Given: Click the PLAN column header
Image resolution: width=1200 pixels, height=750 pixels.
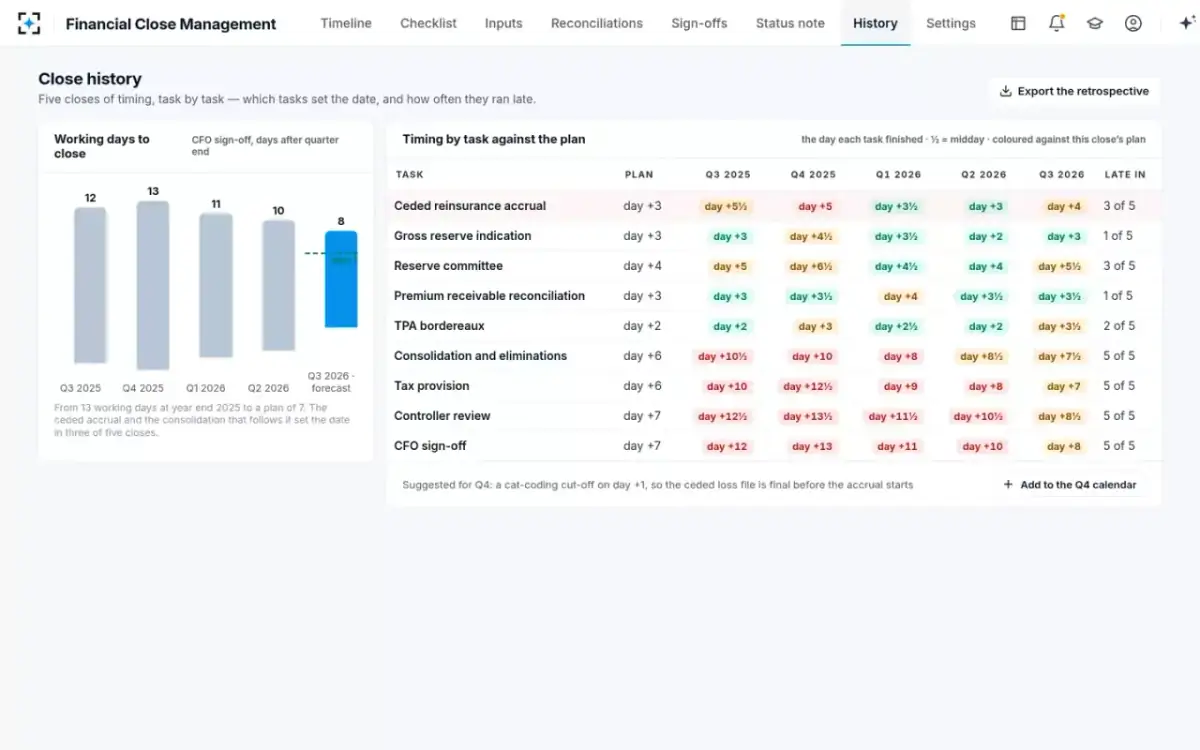Looking at the screenshot, I should click(x=639, y=175).
